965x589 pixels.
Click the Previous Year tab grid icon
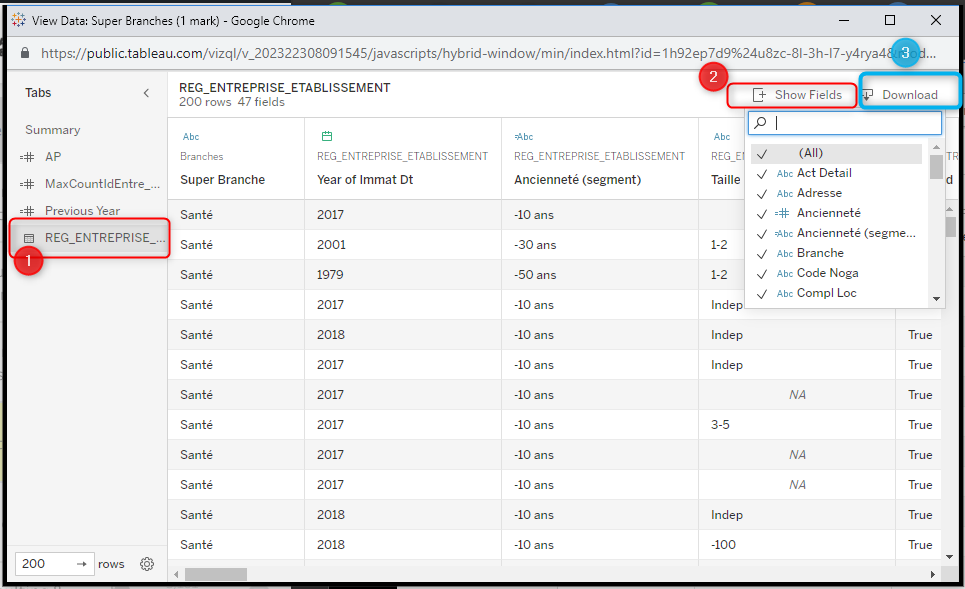27,211
